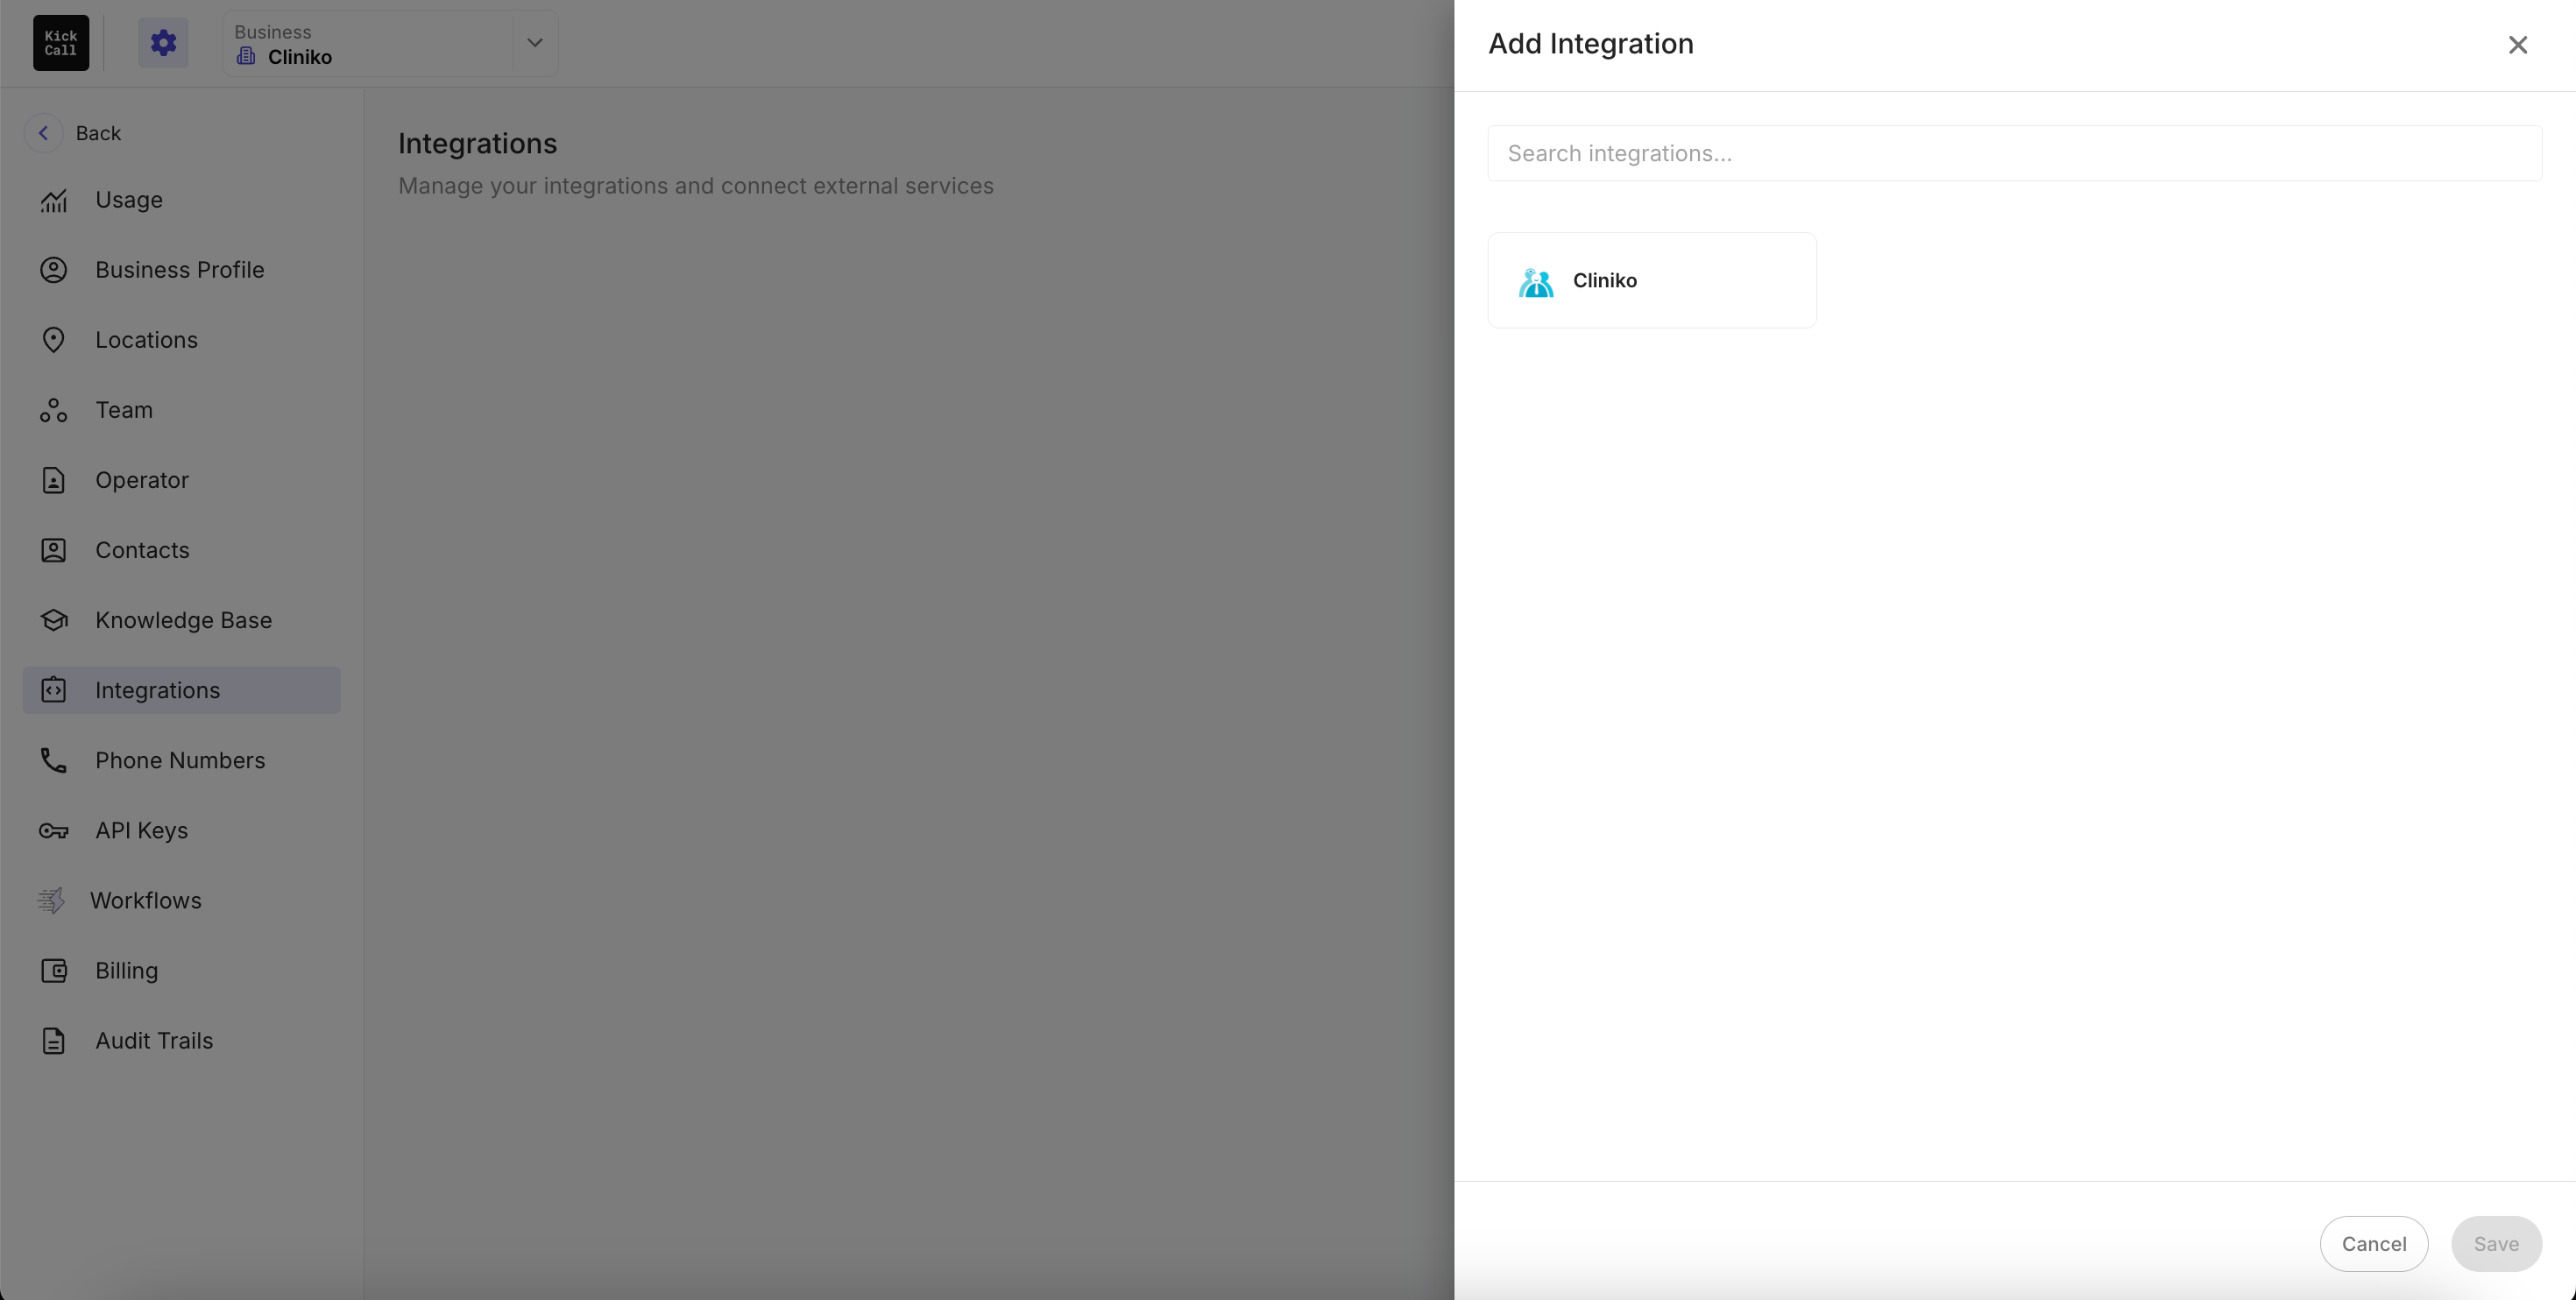Click the Integrations page heading
2576x1300 pixels.
(x=478, y=144)
